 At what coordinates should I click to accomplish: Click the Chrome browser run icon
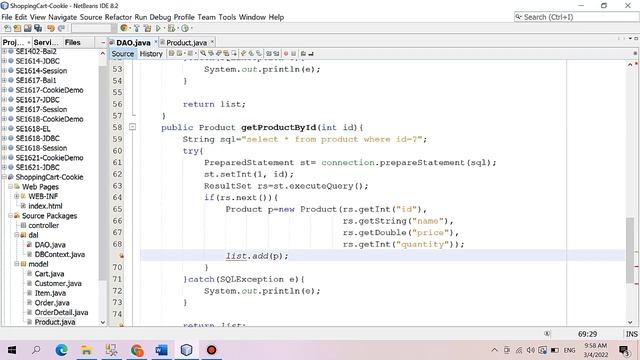pyautogui.click(x=124, y=28)
